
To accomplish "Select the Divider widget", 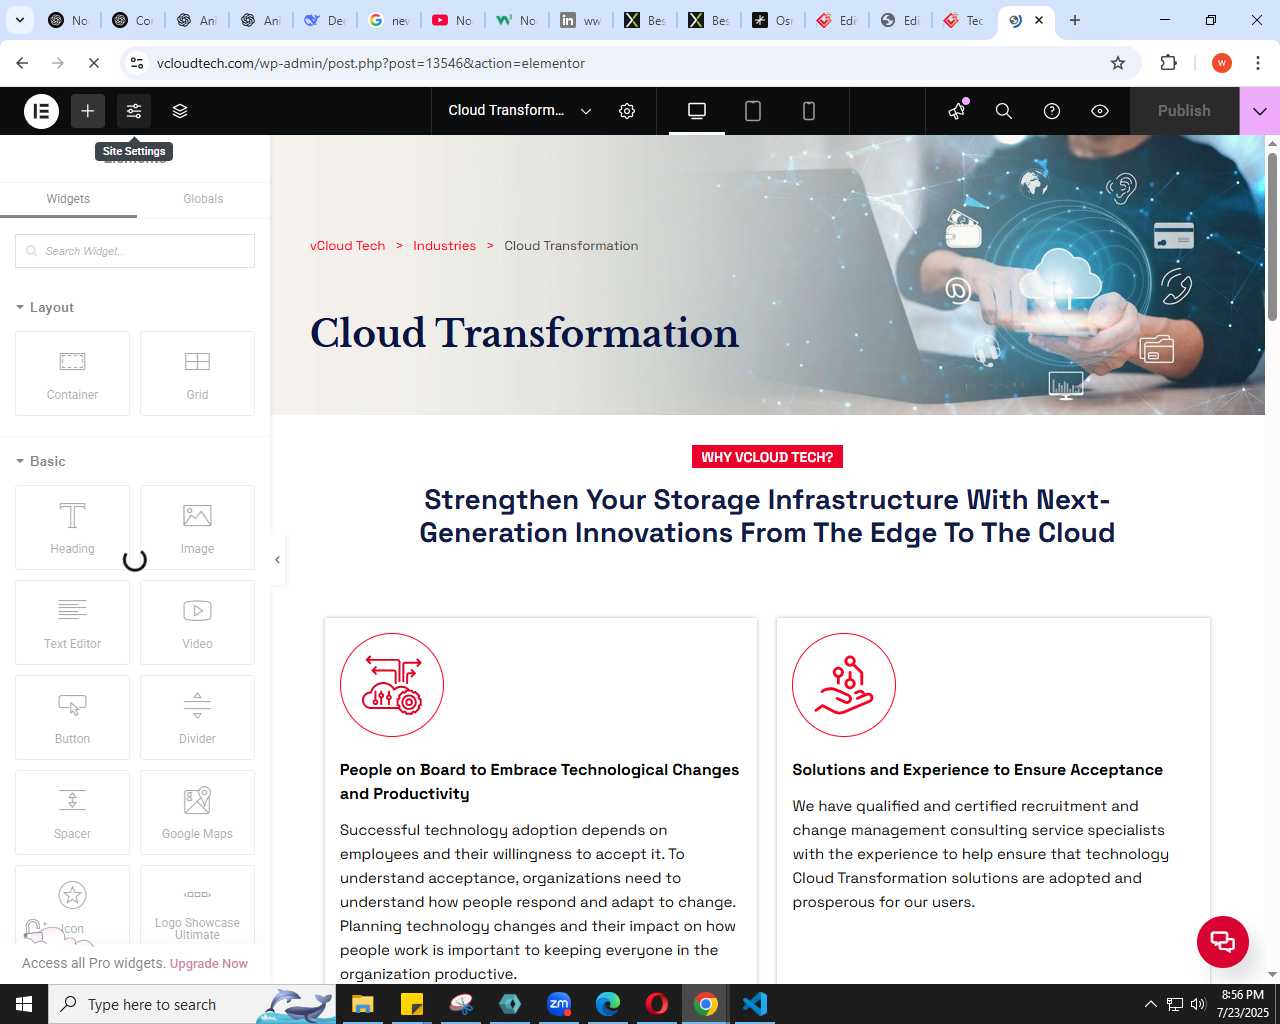I will (x=197, y=717).
